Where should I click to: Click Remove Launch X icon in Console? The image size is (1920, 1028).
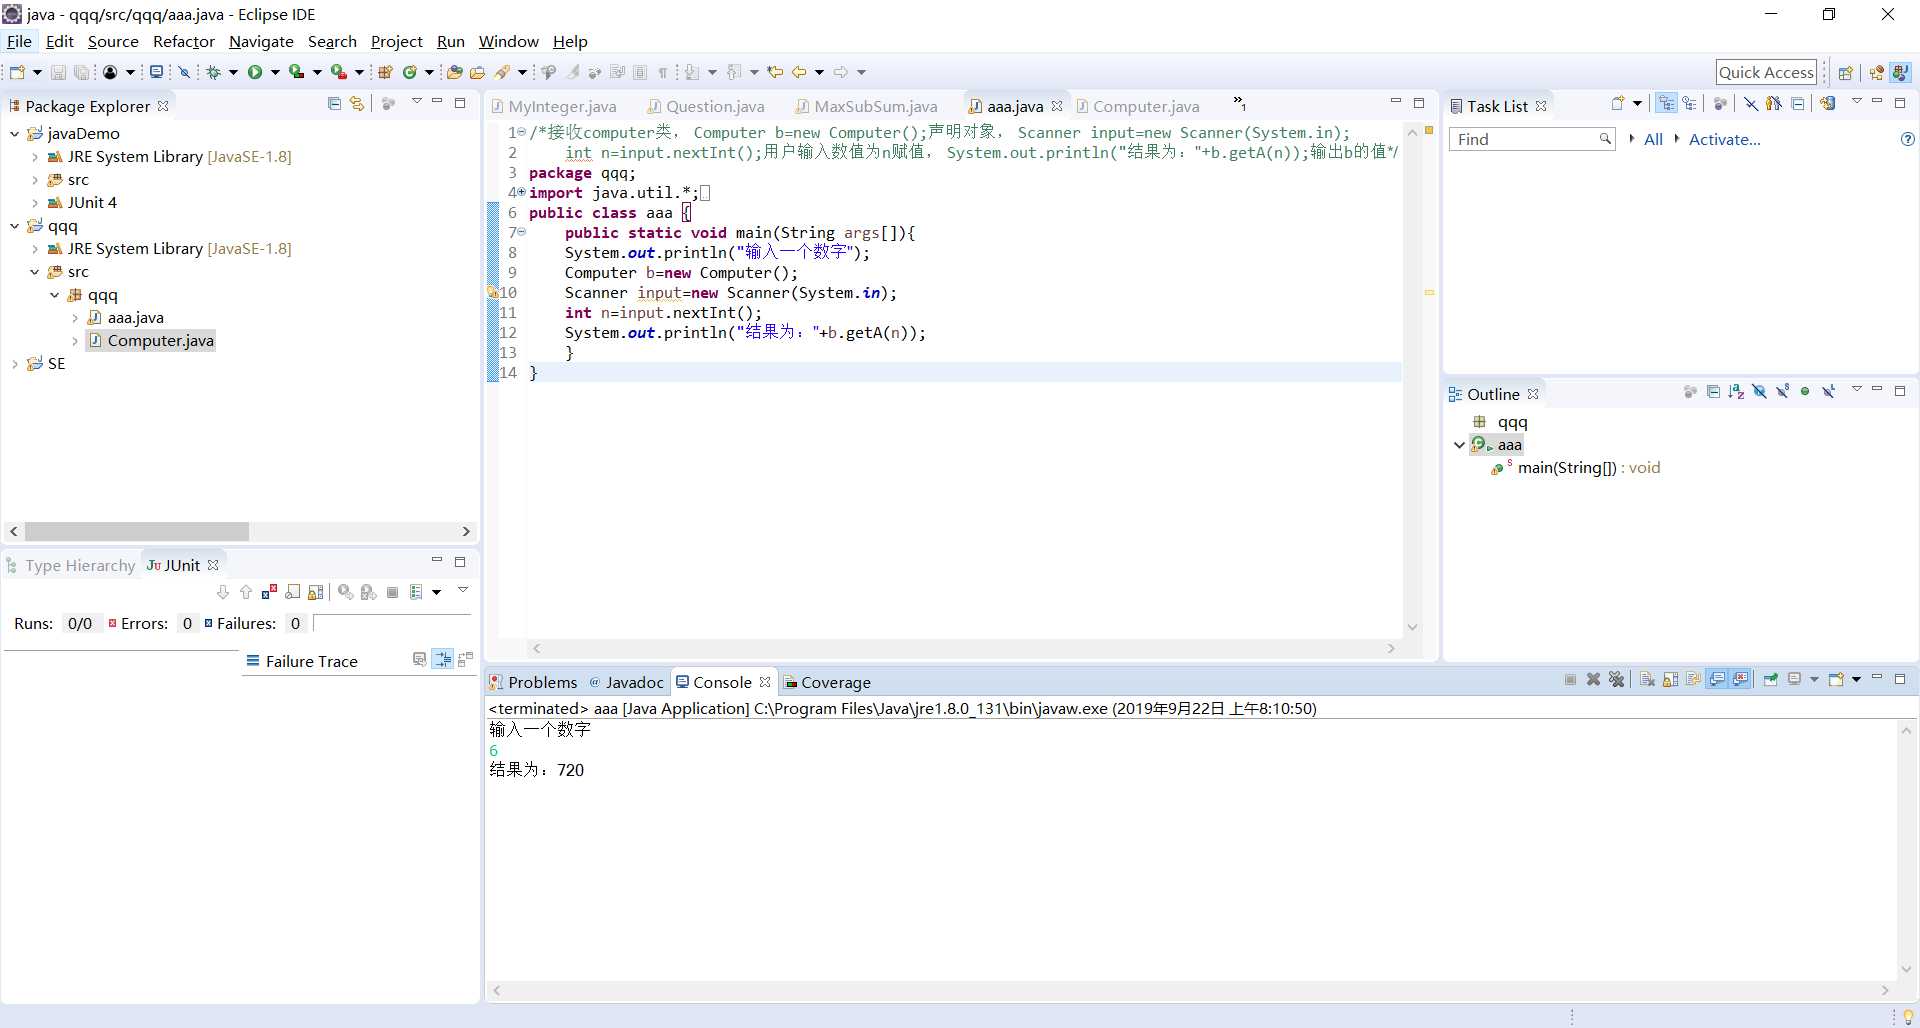(1594, 679)
